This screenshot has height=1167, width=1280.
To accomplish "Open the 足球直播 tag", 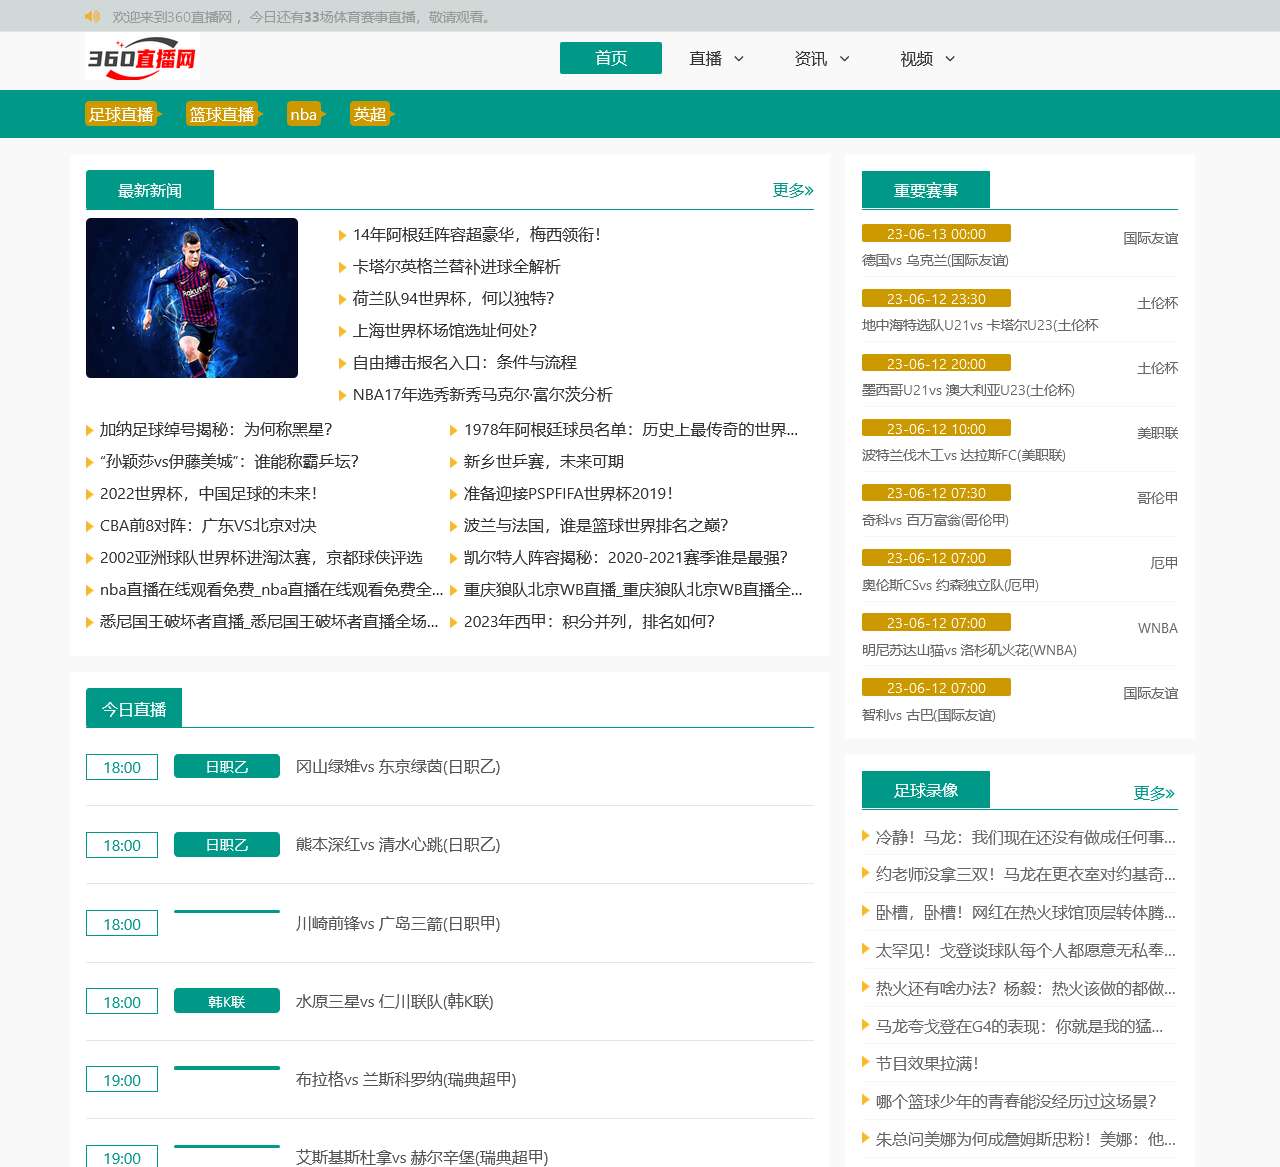I will tap(121, 114).
